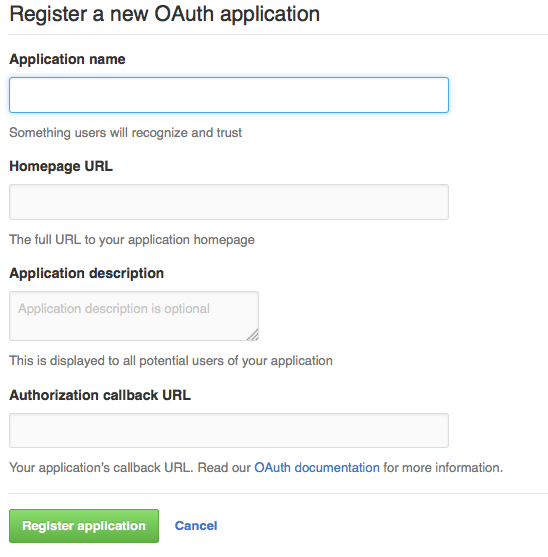548x557 pixels.
Task: Click the hint about recognize and trust
Action: tap(125, 133)
